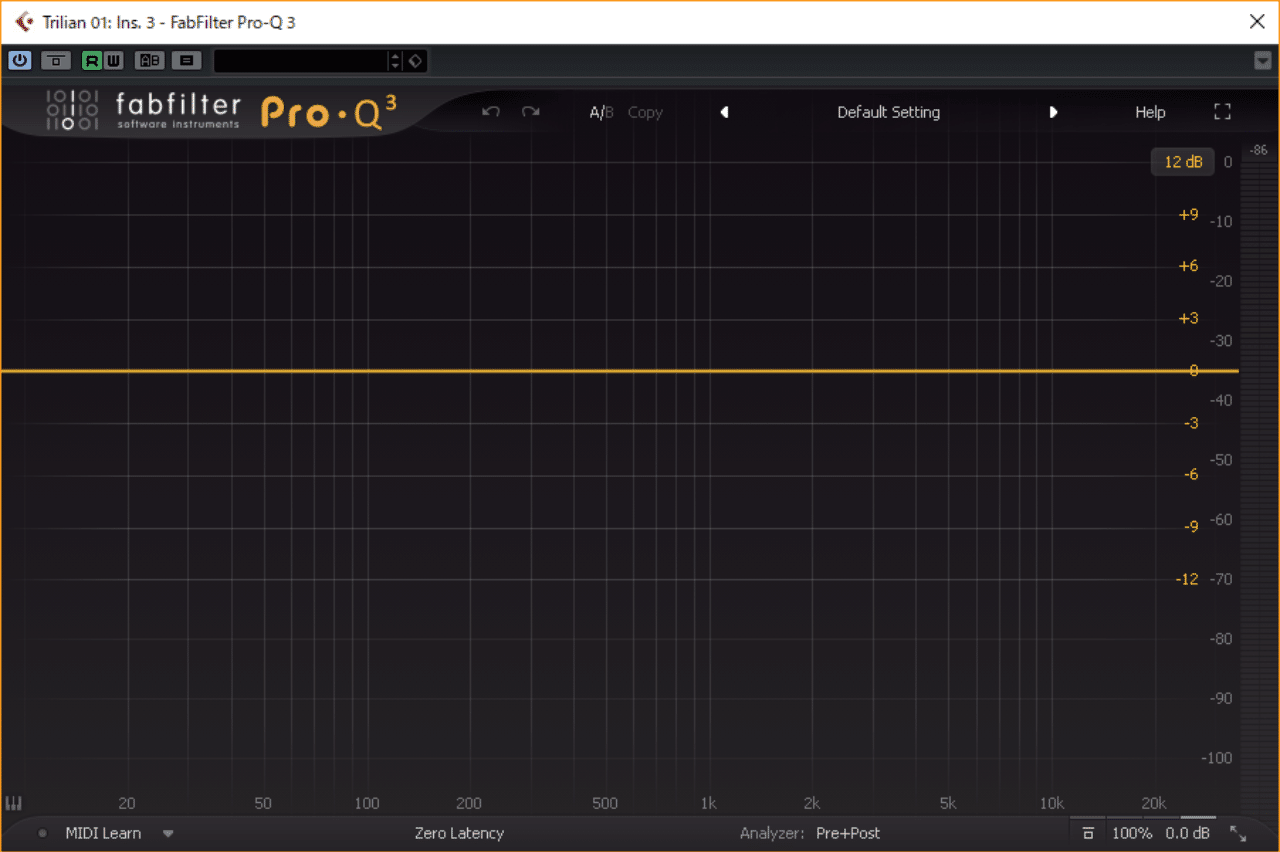Show the piano keyboard display icon

coord(14,803)
